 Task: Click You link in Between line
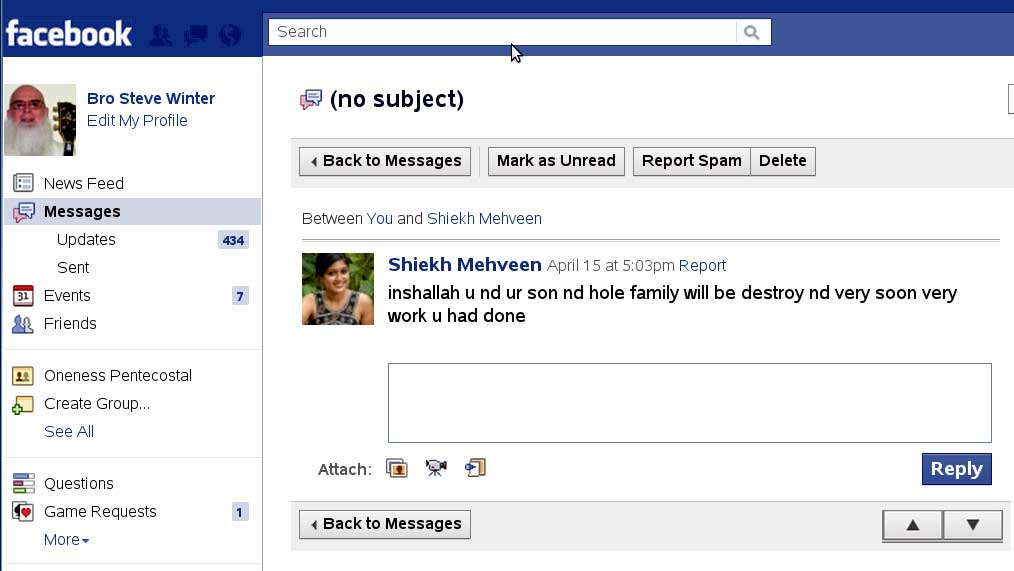(380, 219)
